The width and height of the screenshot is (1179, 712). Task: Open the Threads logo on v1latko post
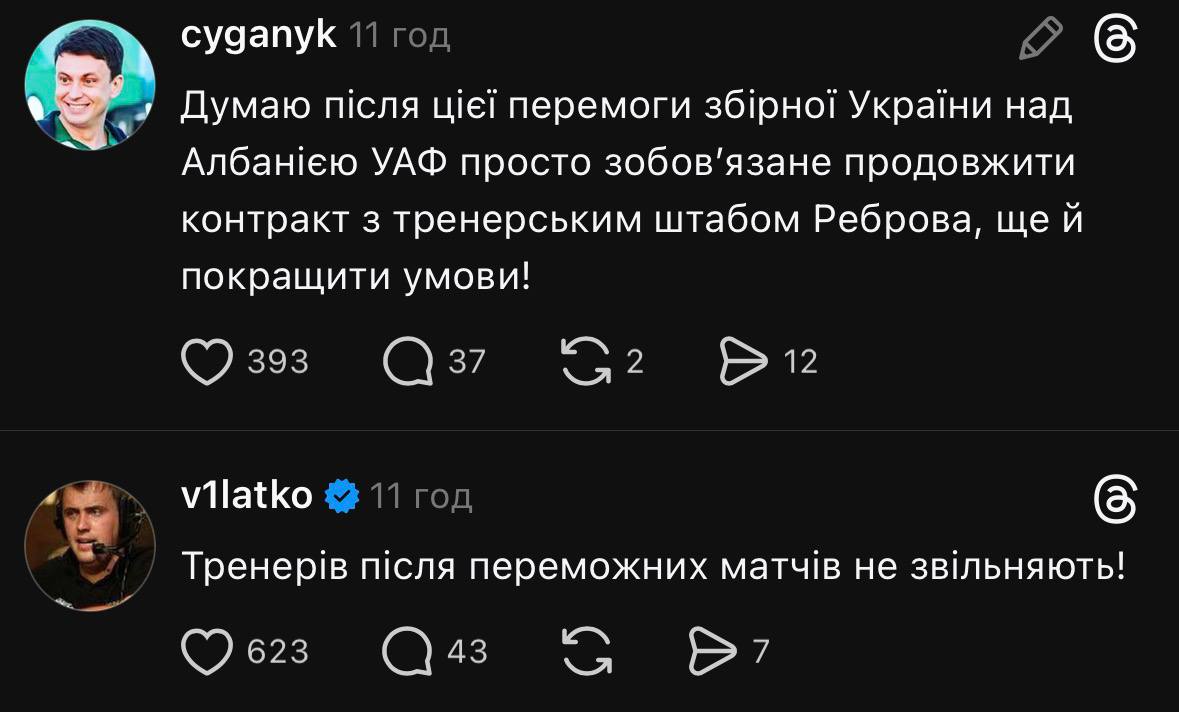pos(1116,499)
